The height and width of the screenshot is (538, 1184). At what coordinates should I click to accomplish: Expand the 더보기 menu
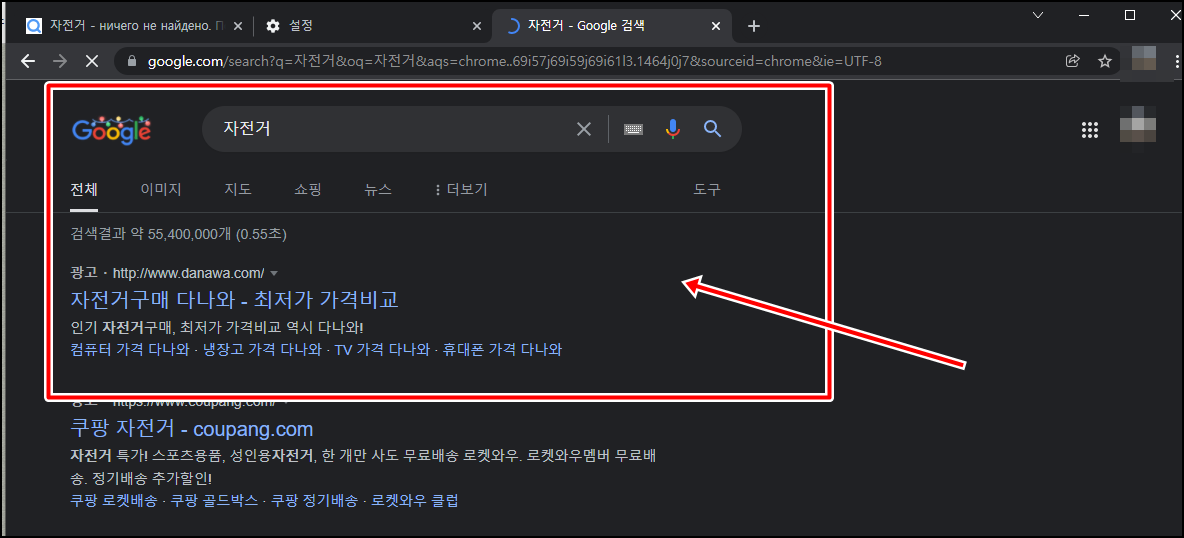[461, 190]
